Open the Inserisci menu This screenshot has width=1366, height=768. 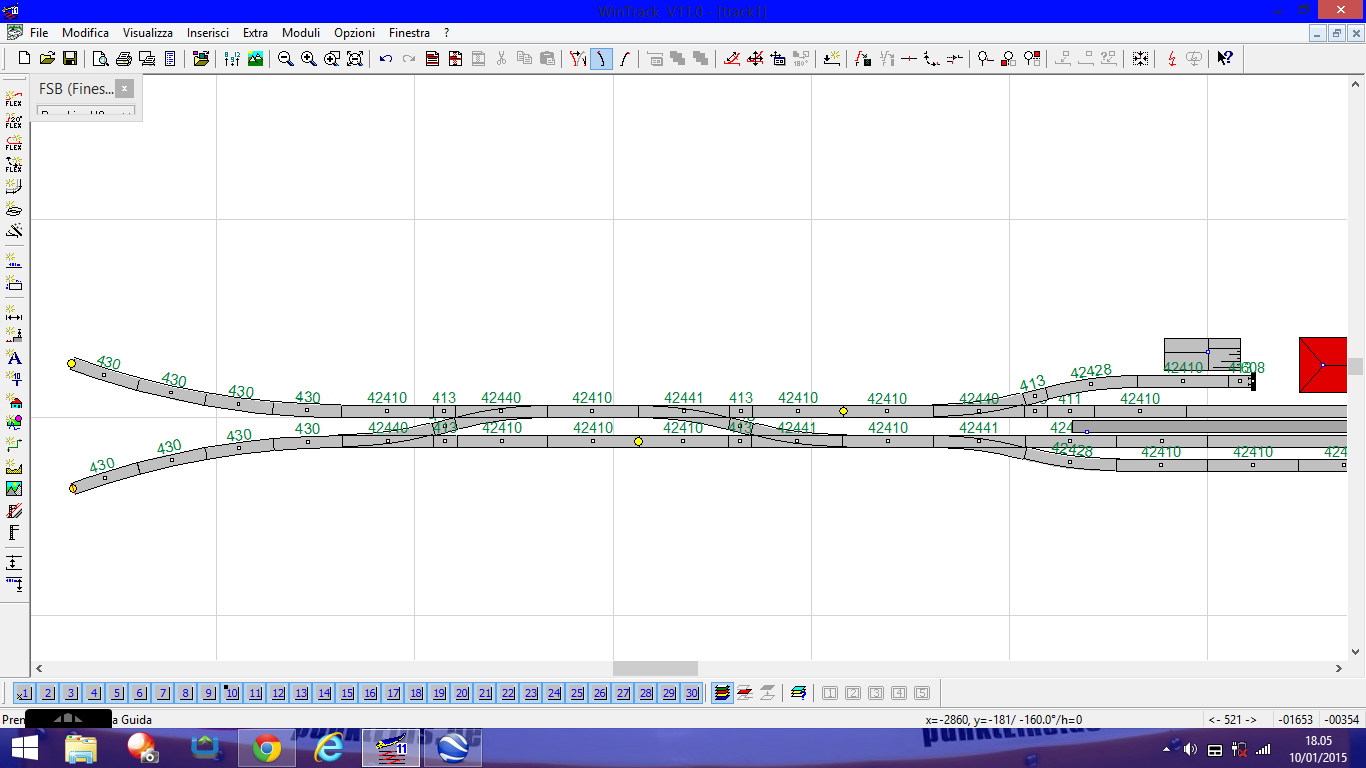(x=207, y=33)
